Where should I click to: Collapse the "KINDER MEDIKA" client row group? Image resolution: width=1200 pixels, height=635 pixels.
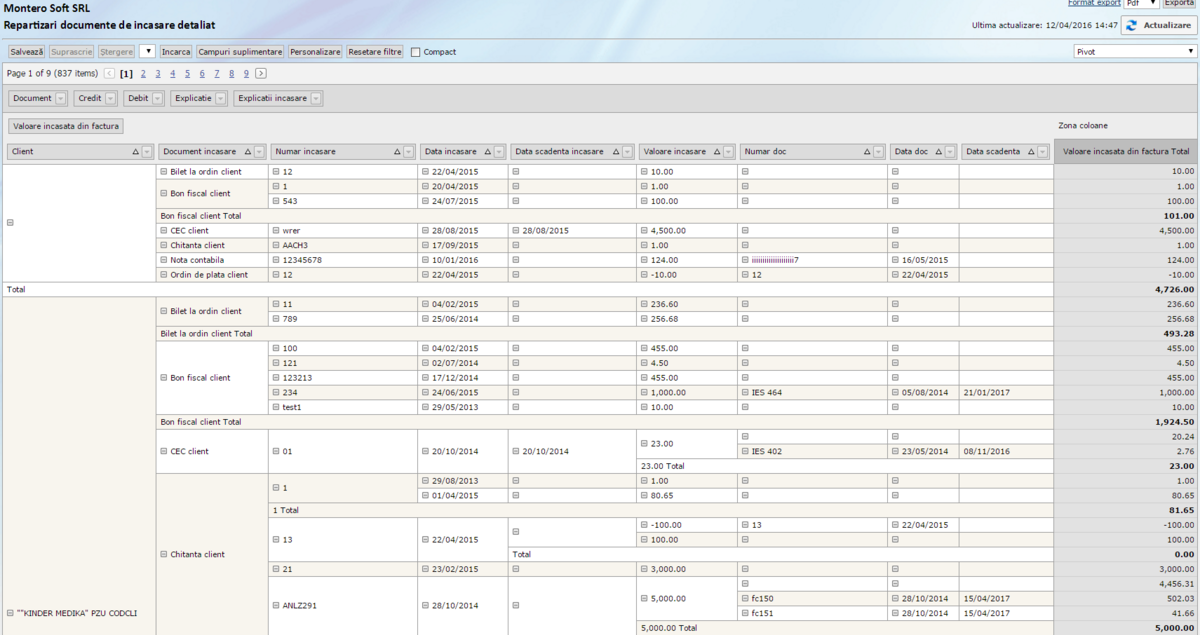point(10,613)
